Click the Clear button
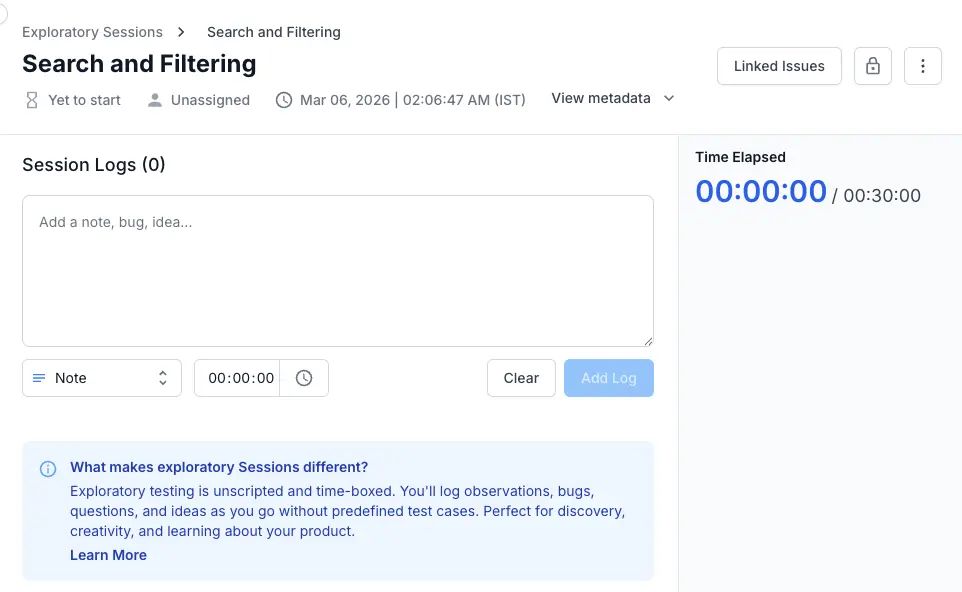962x592 pixels. pyautogui.click(x=521, y=378)
